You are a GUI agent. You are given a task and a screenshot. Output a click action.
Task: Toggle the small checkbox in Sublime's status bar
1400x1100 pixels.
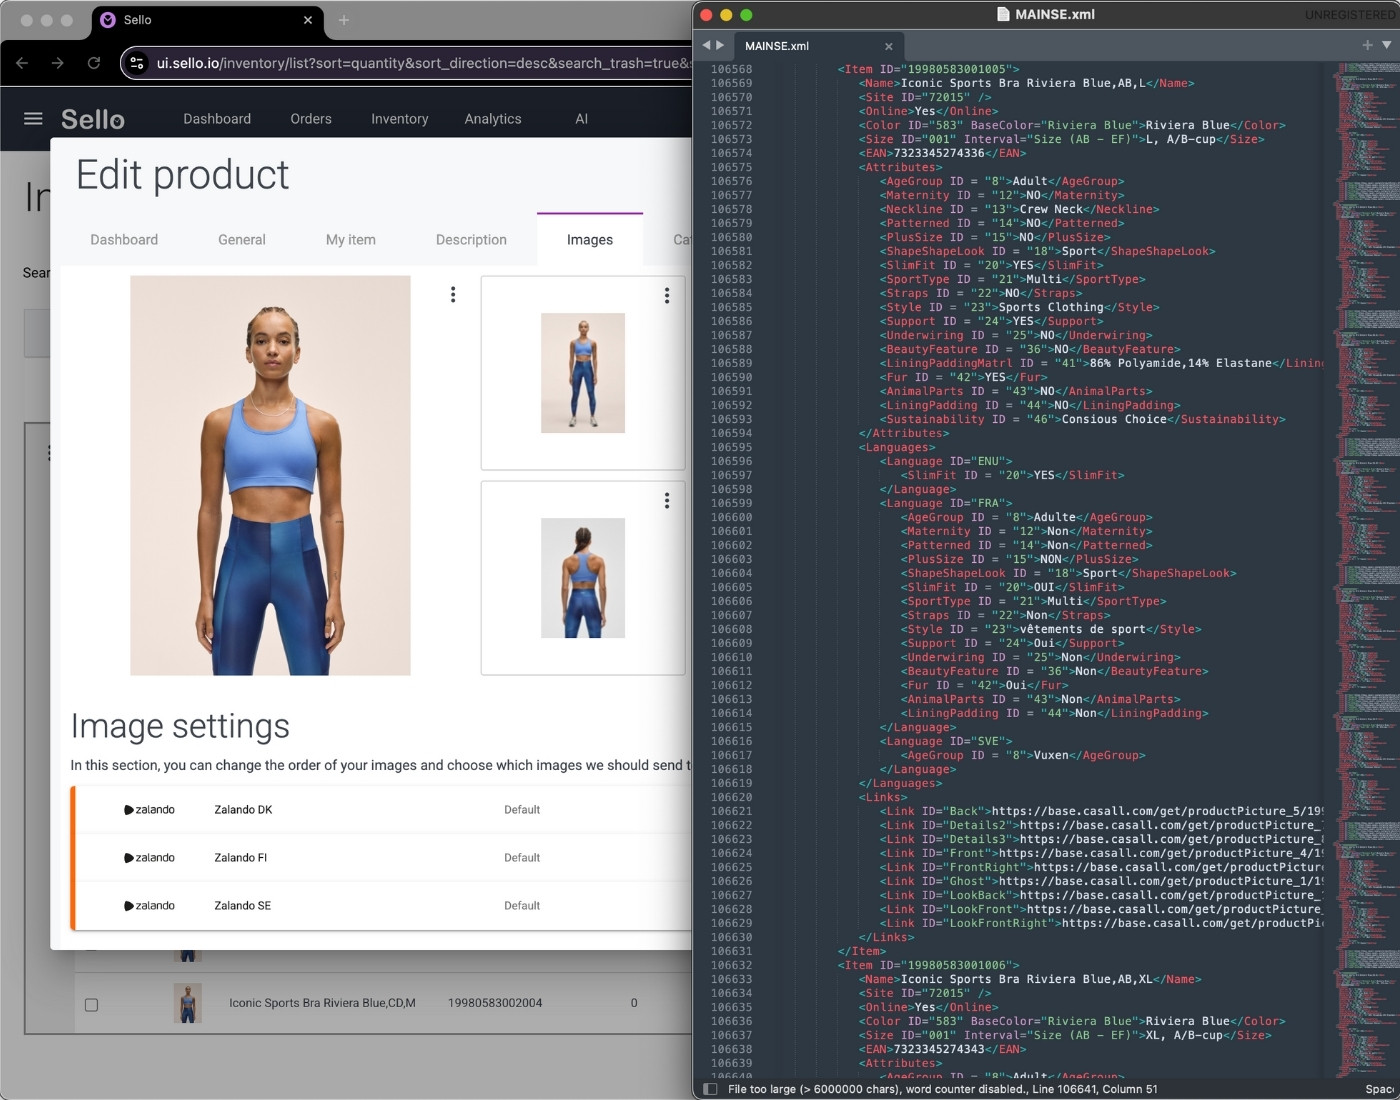click(x=711, y=1089)
